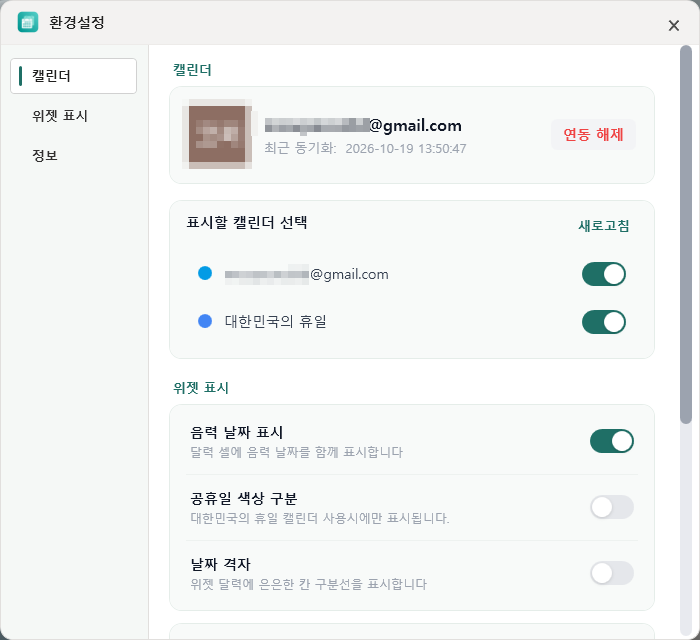Close the 환경설정 window

[674, 26]
